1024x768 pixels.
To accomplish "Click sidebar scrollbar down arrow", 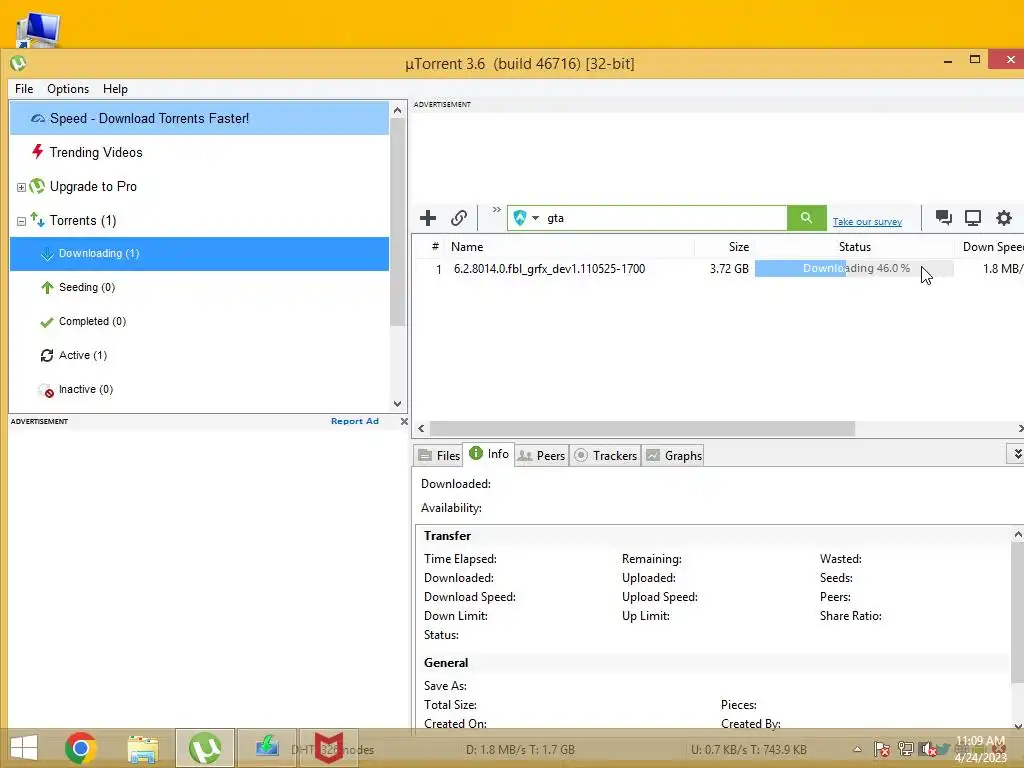I will tap(397, 404).
